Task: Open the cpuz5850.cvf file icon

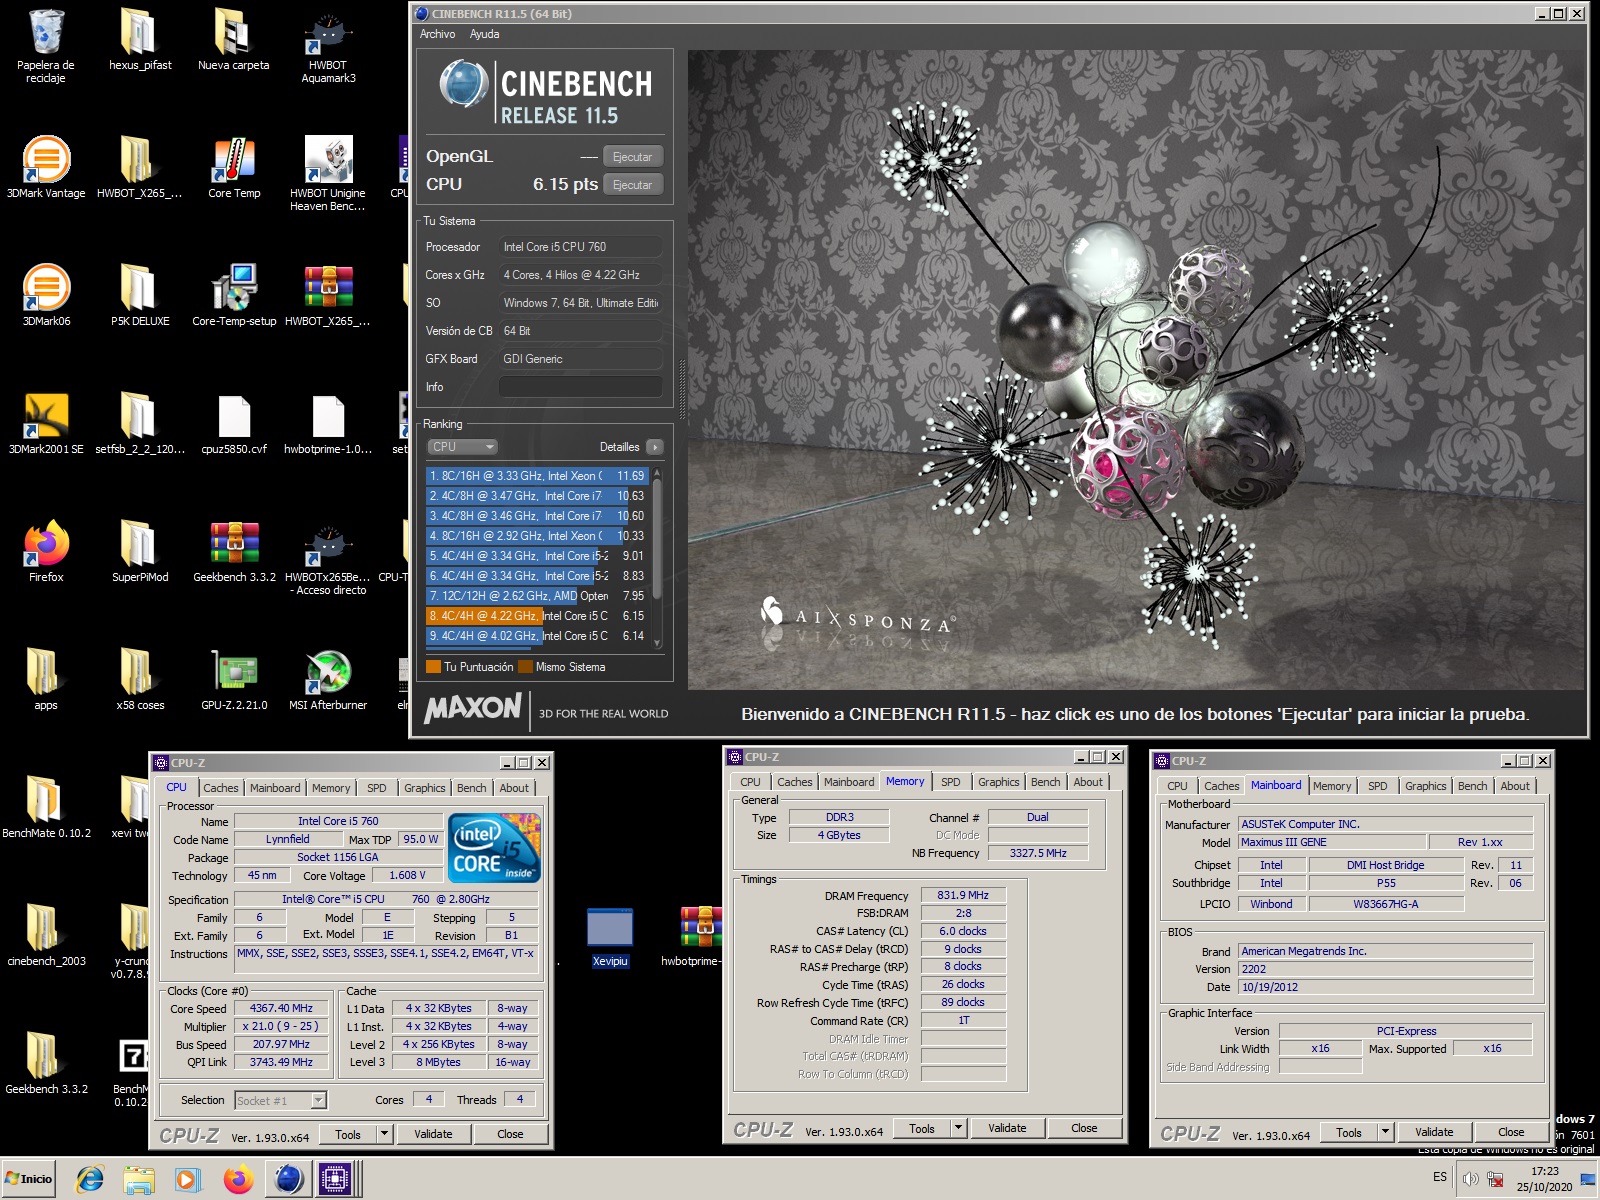Action: pyautogui.click(x=234, y=423)
